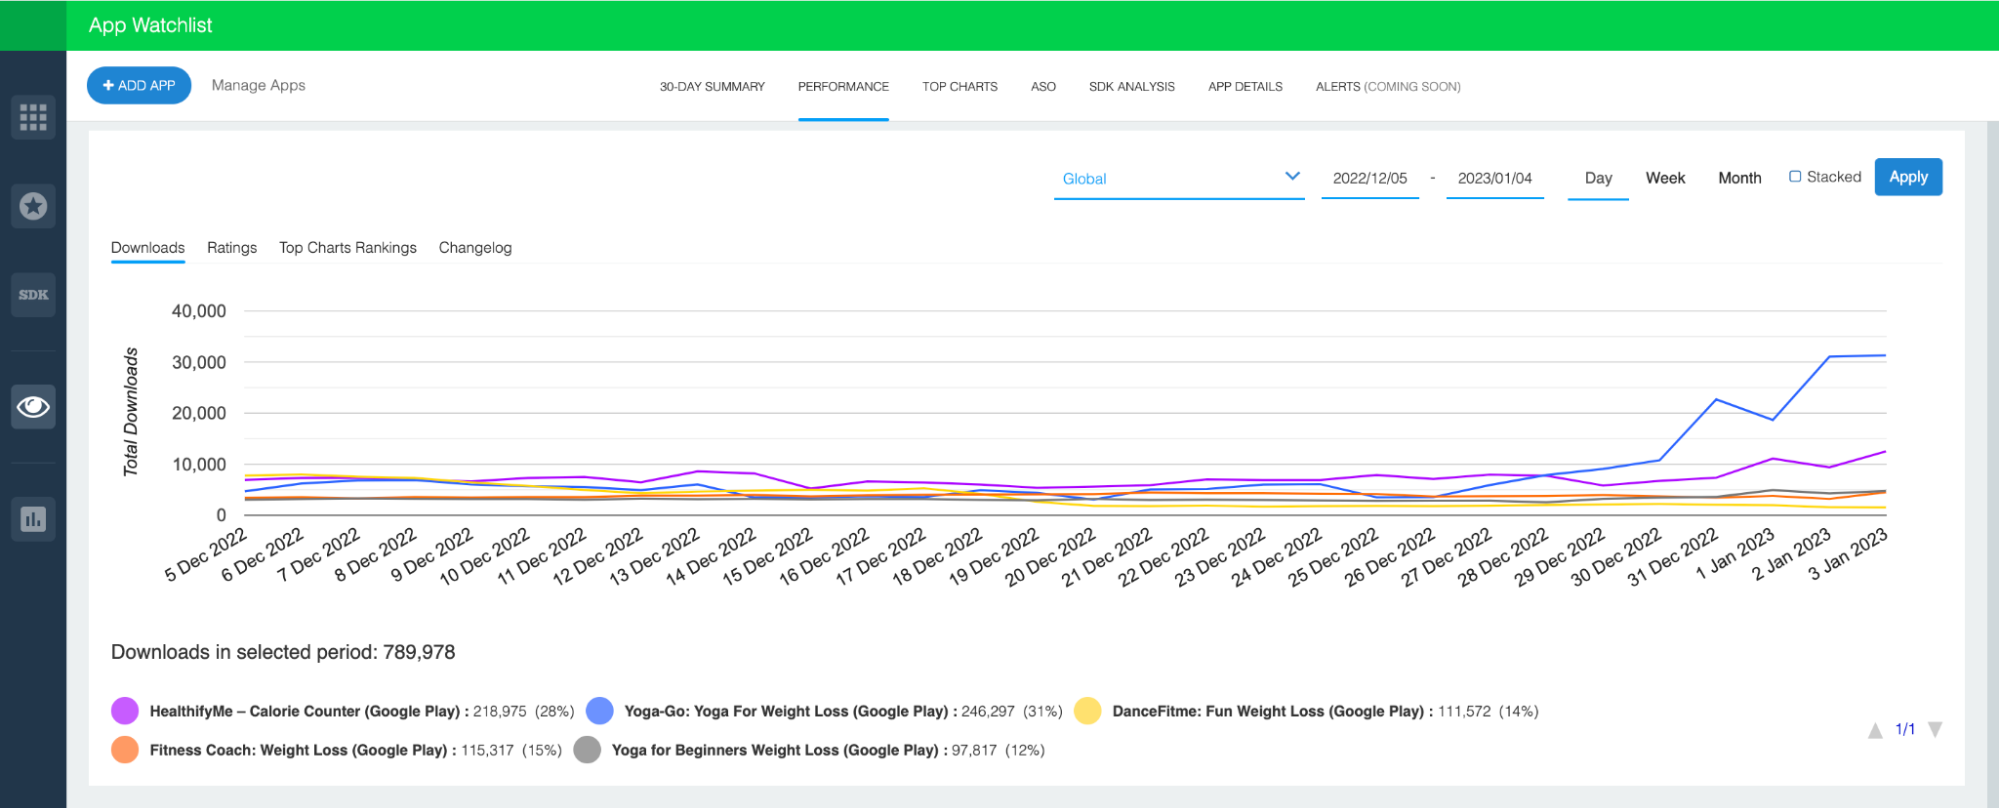Toggle Fitness Coach orange legend swatch
Image resolution: width=1999 pixels, height=809 pixels.
tap(125, 750)
